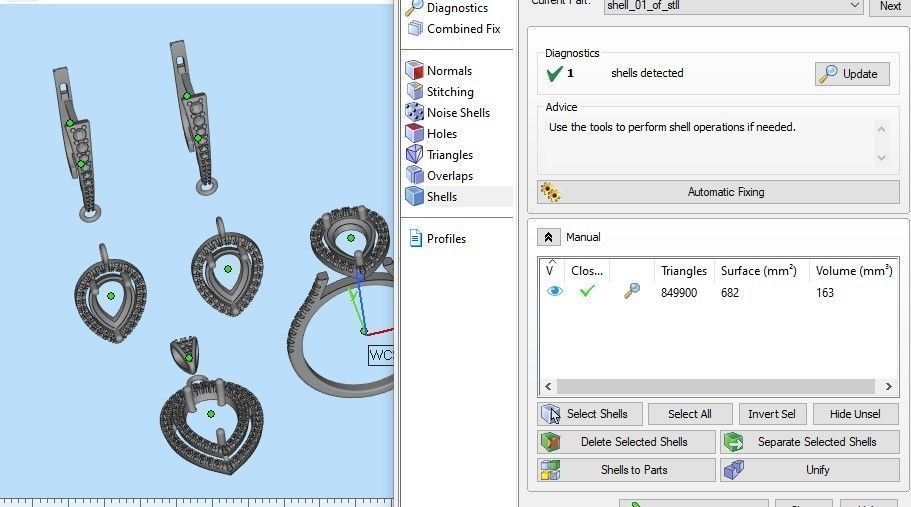Select the Stitching fix category
The image size is (911, 507).
[440, 91]
